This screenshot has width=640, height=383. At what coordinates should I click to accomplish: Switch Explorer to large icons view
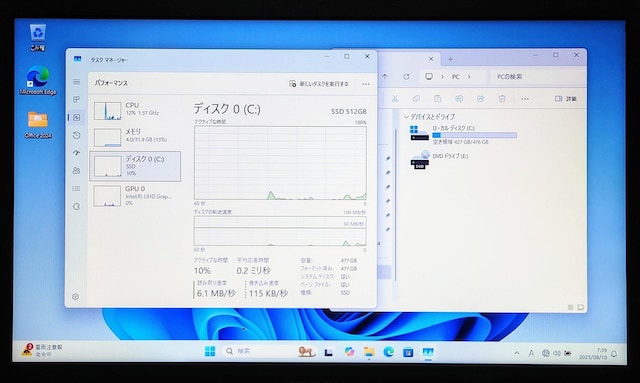[580, 307]
